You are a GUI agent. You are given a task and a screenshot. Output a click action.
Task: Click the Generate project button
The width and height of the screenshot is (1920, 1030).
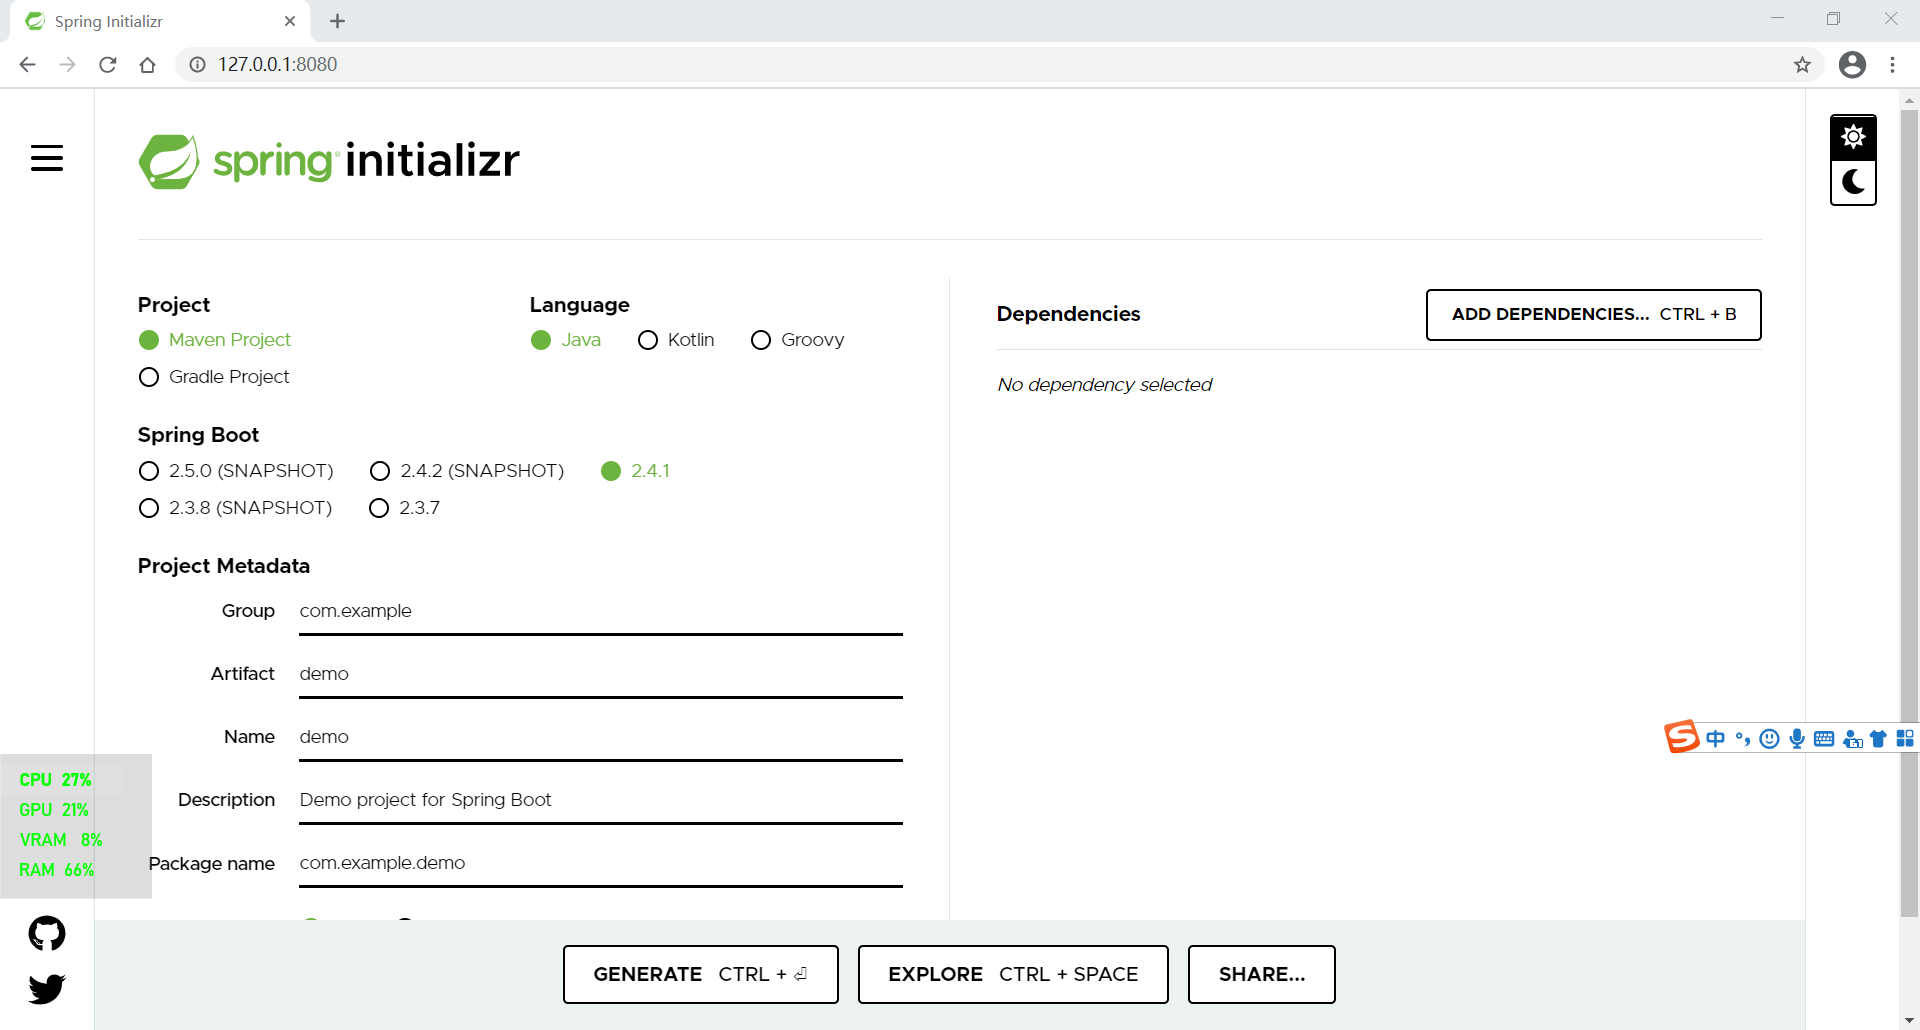tap(700, 974)
